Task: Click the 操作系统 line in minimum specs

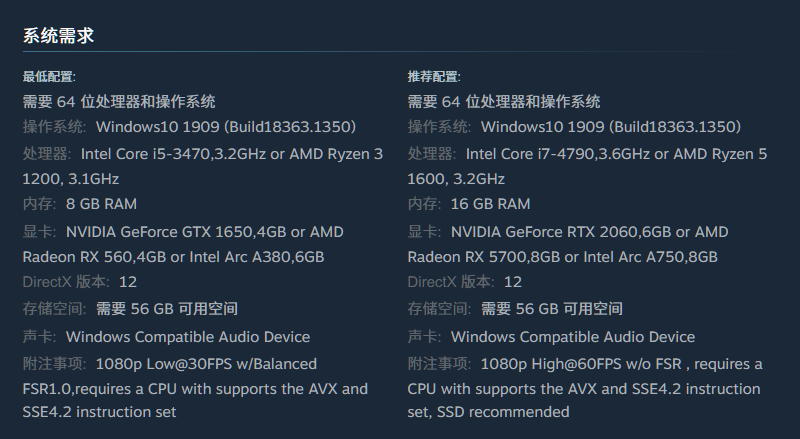Action: 189,127
